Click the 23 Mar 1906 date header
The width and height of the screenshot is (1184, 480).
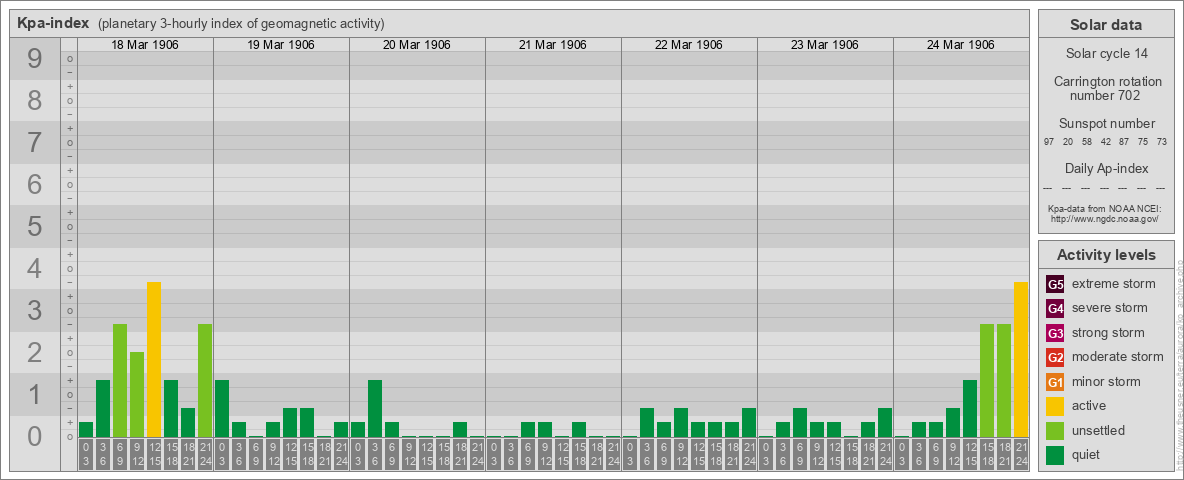[x=825, y=45]
